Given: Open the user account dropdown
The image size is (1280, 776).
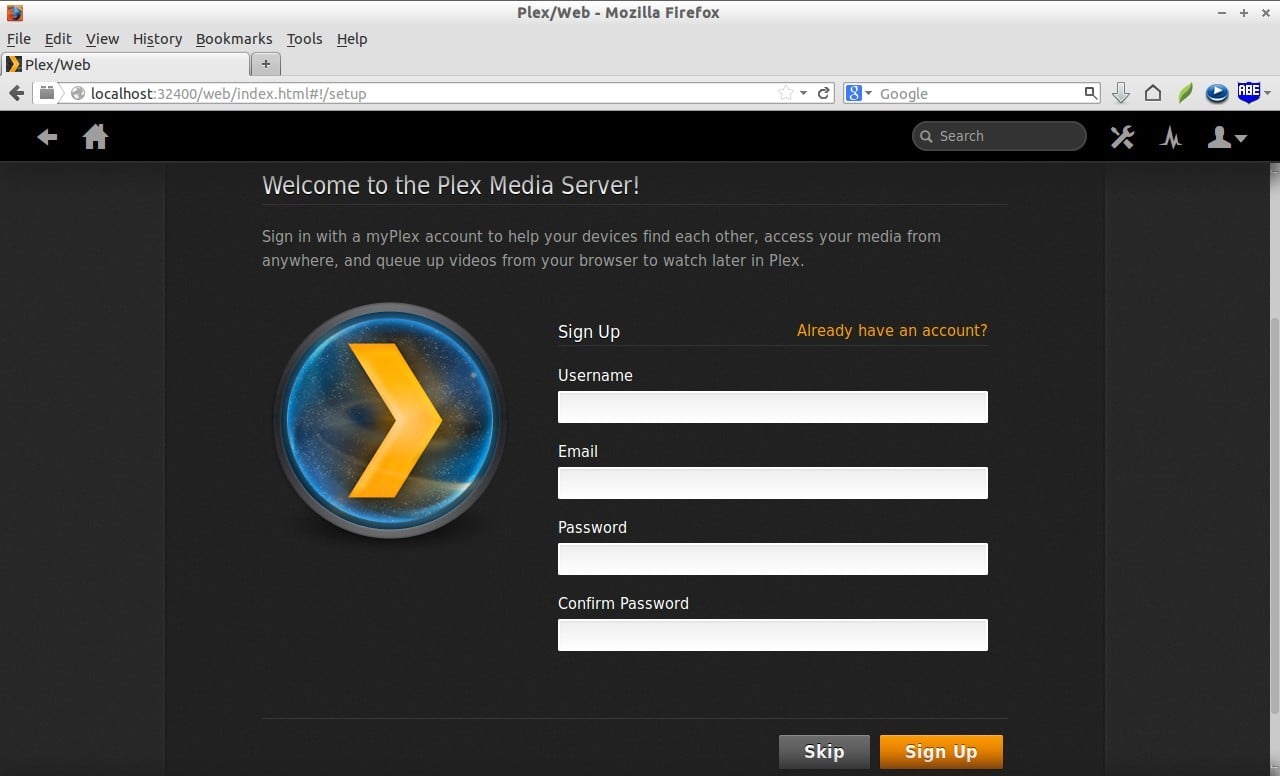Looking at the screenshot, I should (1227, 137).
